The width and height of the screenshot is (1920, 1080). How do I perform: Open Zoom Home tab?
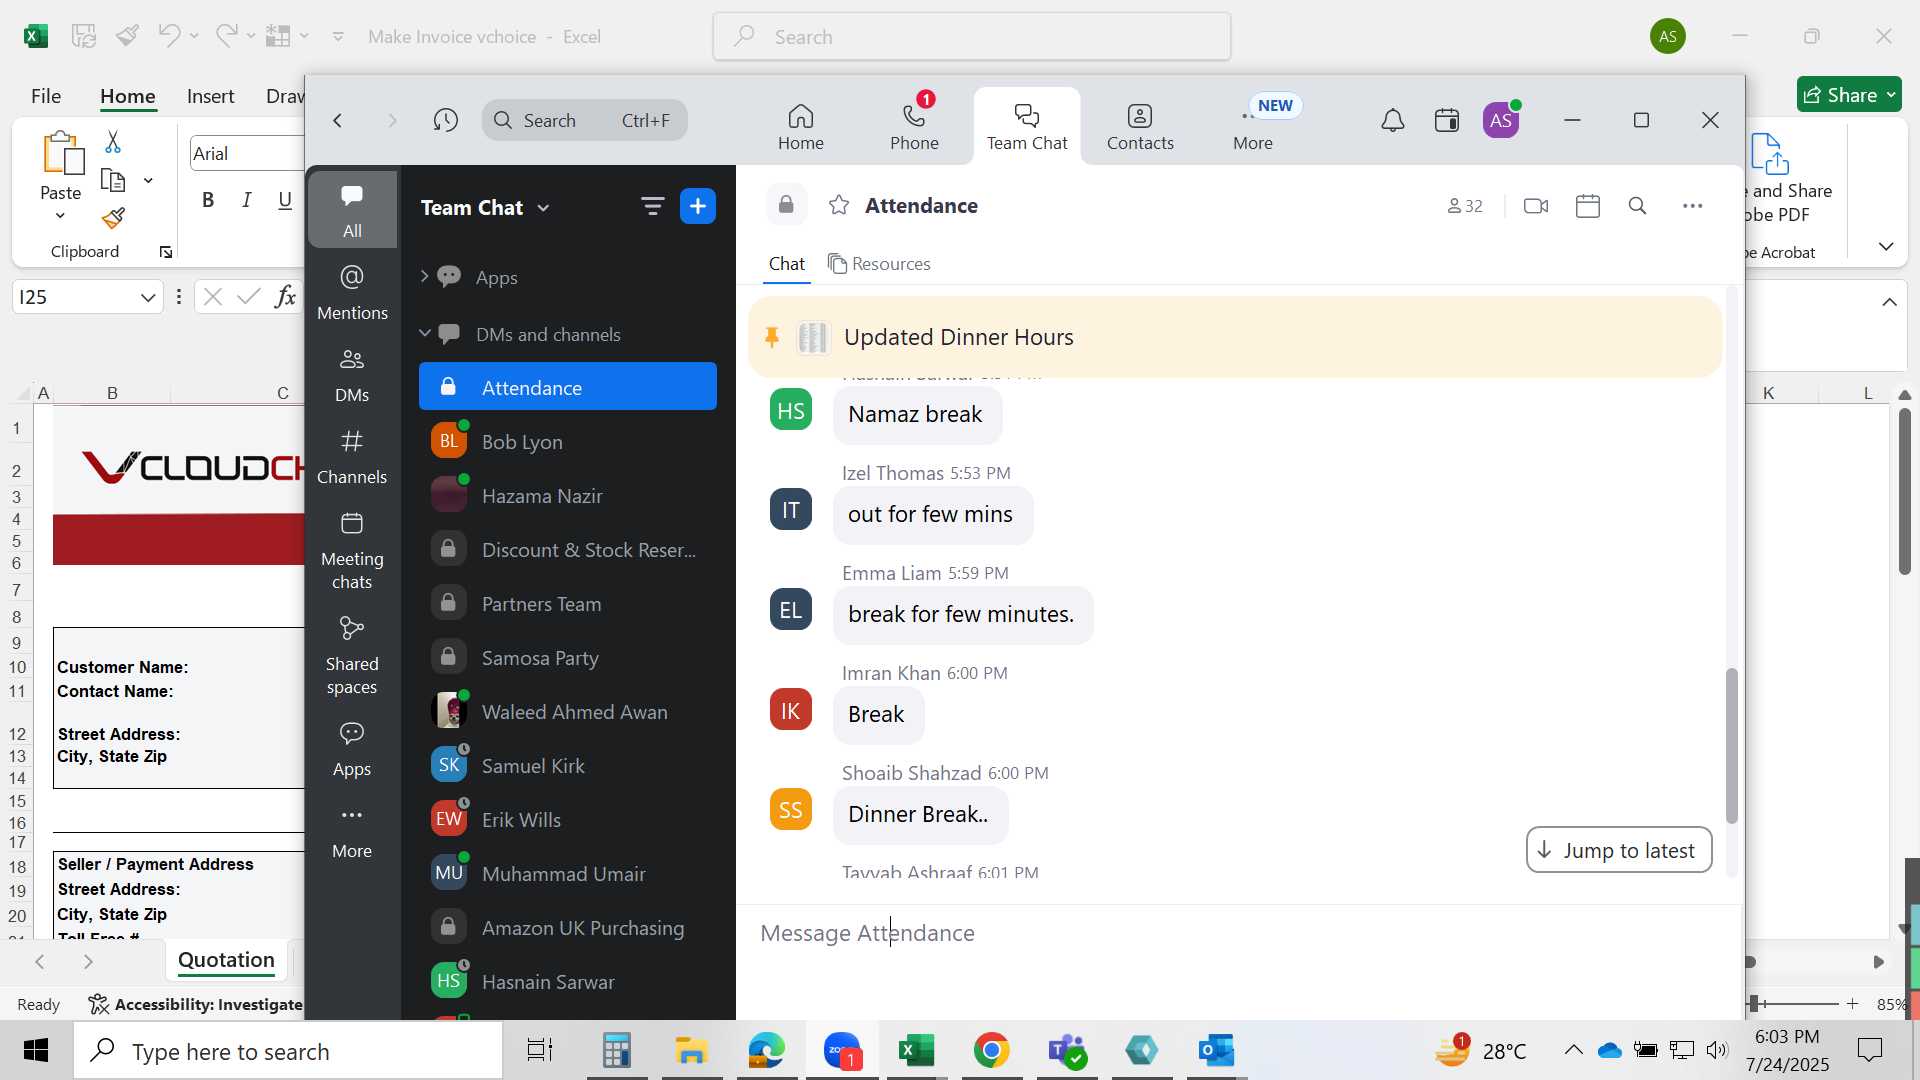coord(801,127)
